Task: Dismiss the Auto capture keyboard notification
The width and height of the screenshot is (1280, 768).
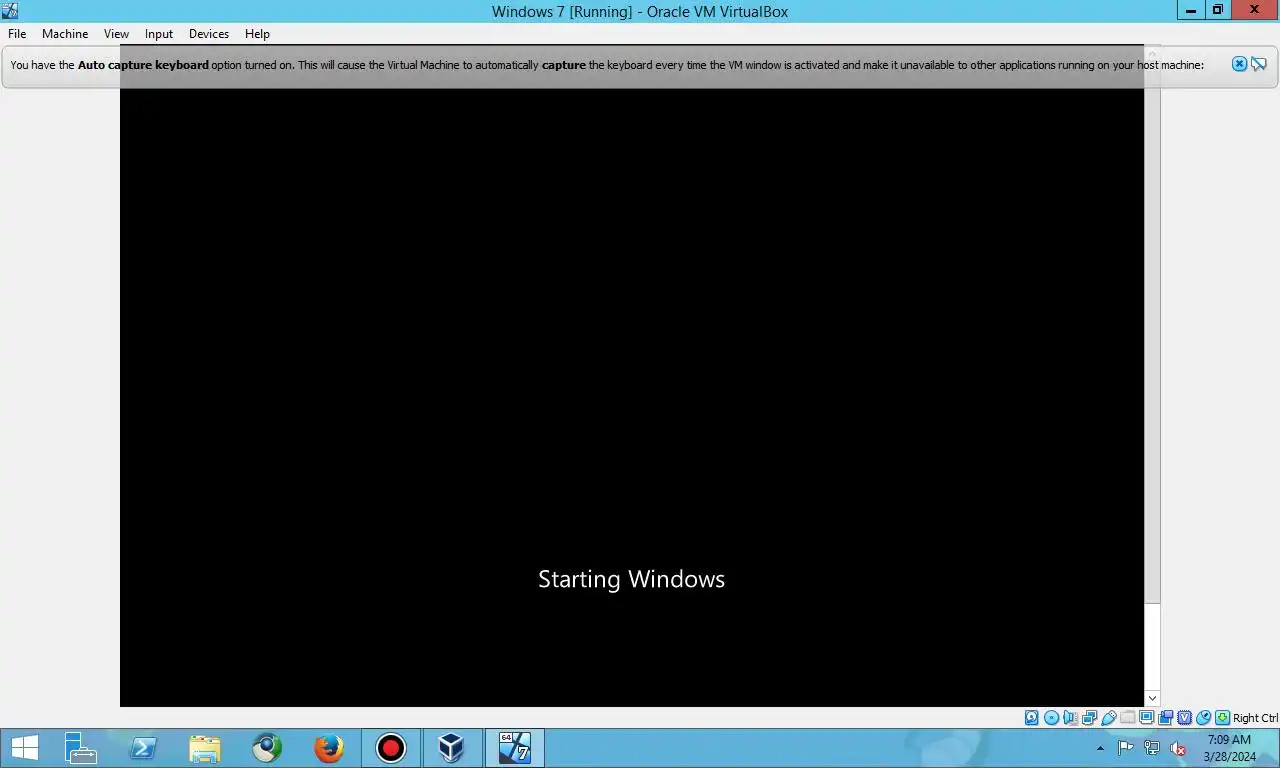Action: tap(1239, 64)
